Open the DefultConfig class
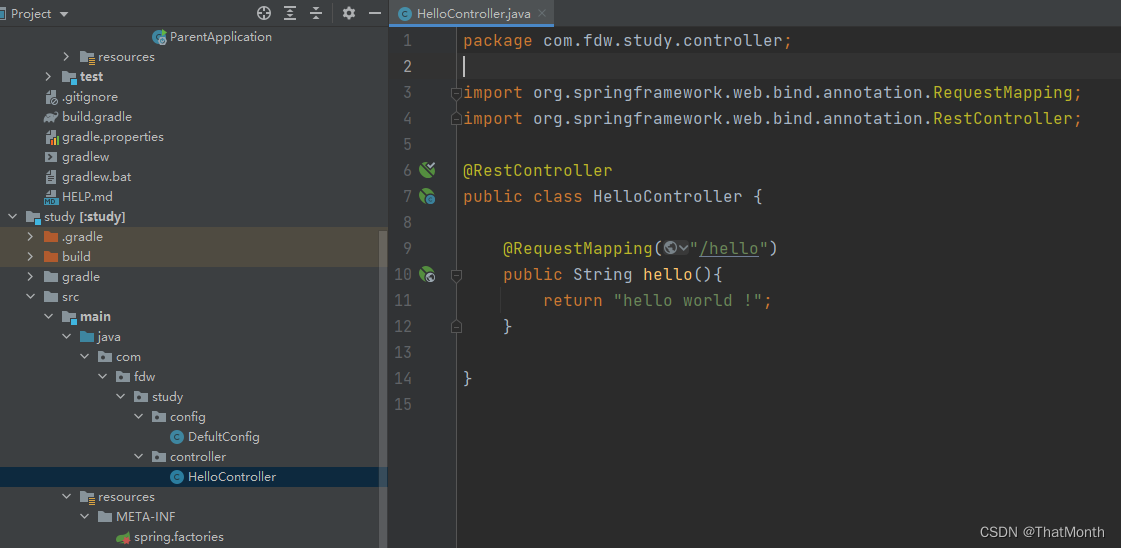 pyautogui.click(x=223, y=437)
